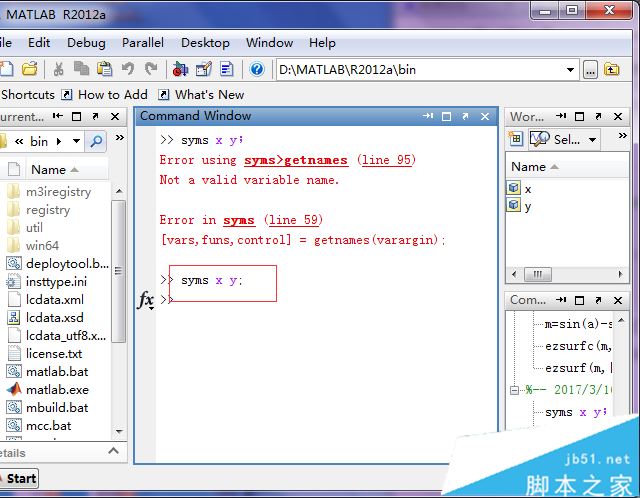Image resolution: width=640 pixels, height=498 pixels.
Task: Click the file list scroll up arrow
Action: 119,191
